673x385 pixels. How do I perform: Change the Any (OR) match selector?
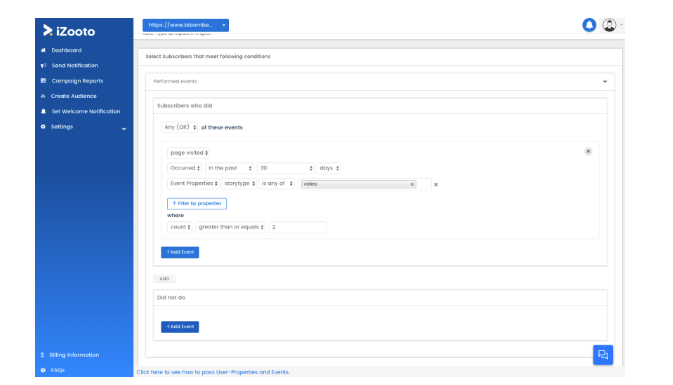pyautogui.click(x=179, y=127)
